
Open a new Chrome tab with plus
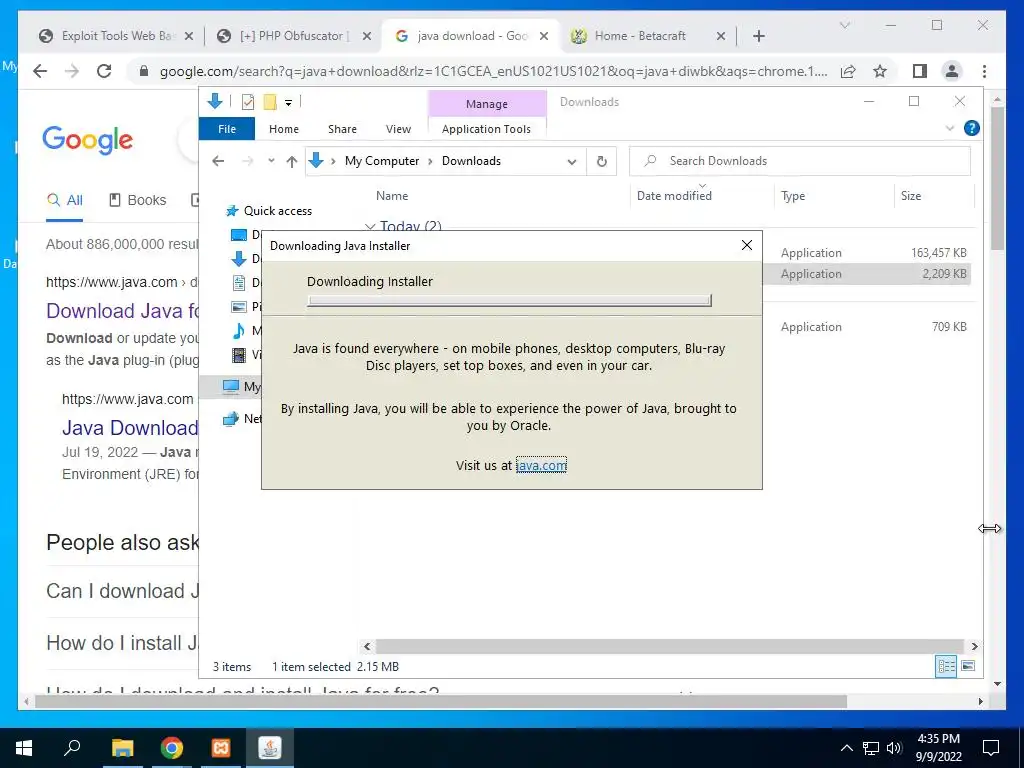click(x=759, y=36)
